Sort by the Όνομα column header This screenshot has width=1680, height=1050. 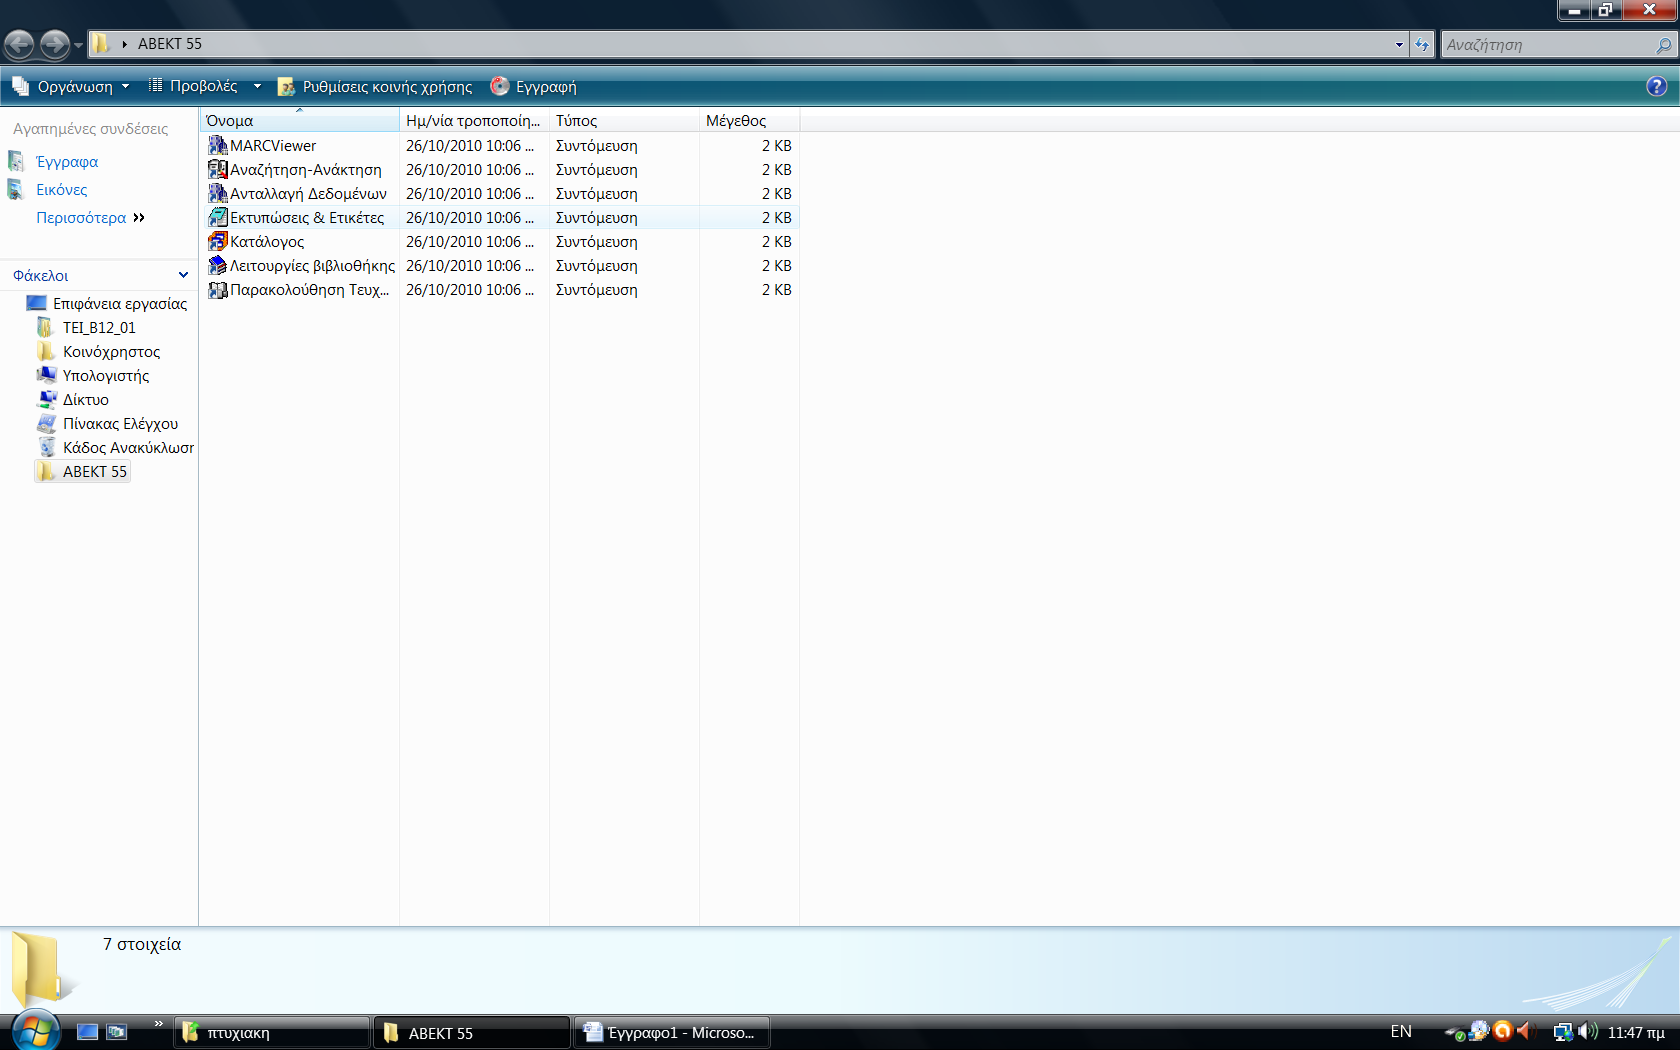point(299,120)
